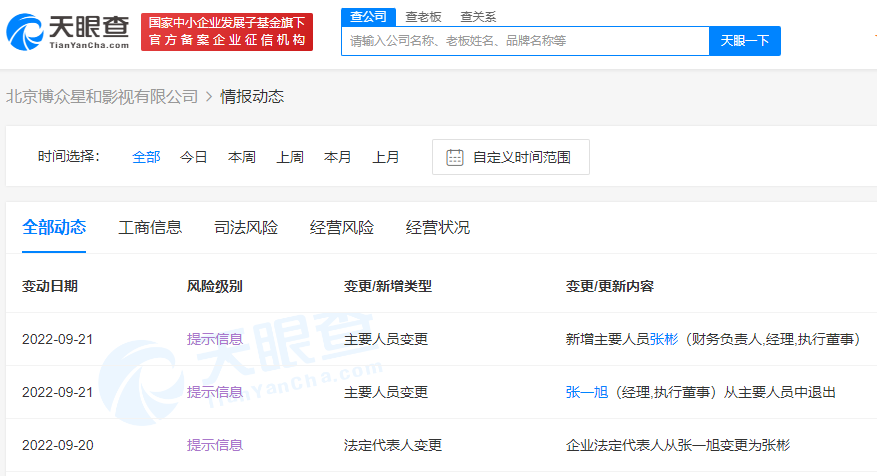The width and height of the screenshot is (877, 476).
Task: Open the calendar icon for custom date range
Action: click(455, 157)
